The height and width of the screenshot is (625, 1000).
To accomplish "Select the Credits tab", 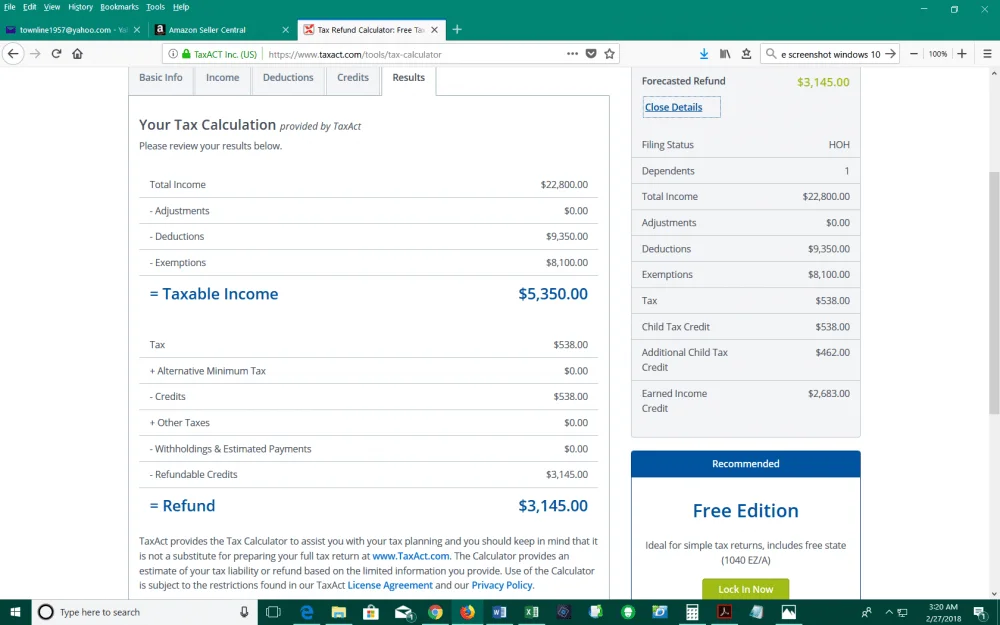I will pyautogui.click(x=353, y=78).
